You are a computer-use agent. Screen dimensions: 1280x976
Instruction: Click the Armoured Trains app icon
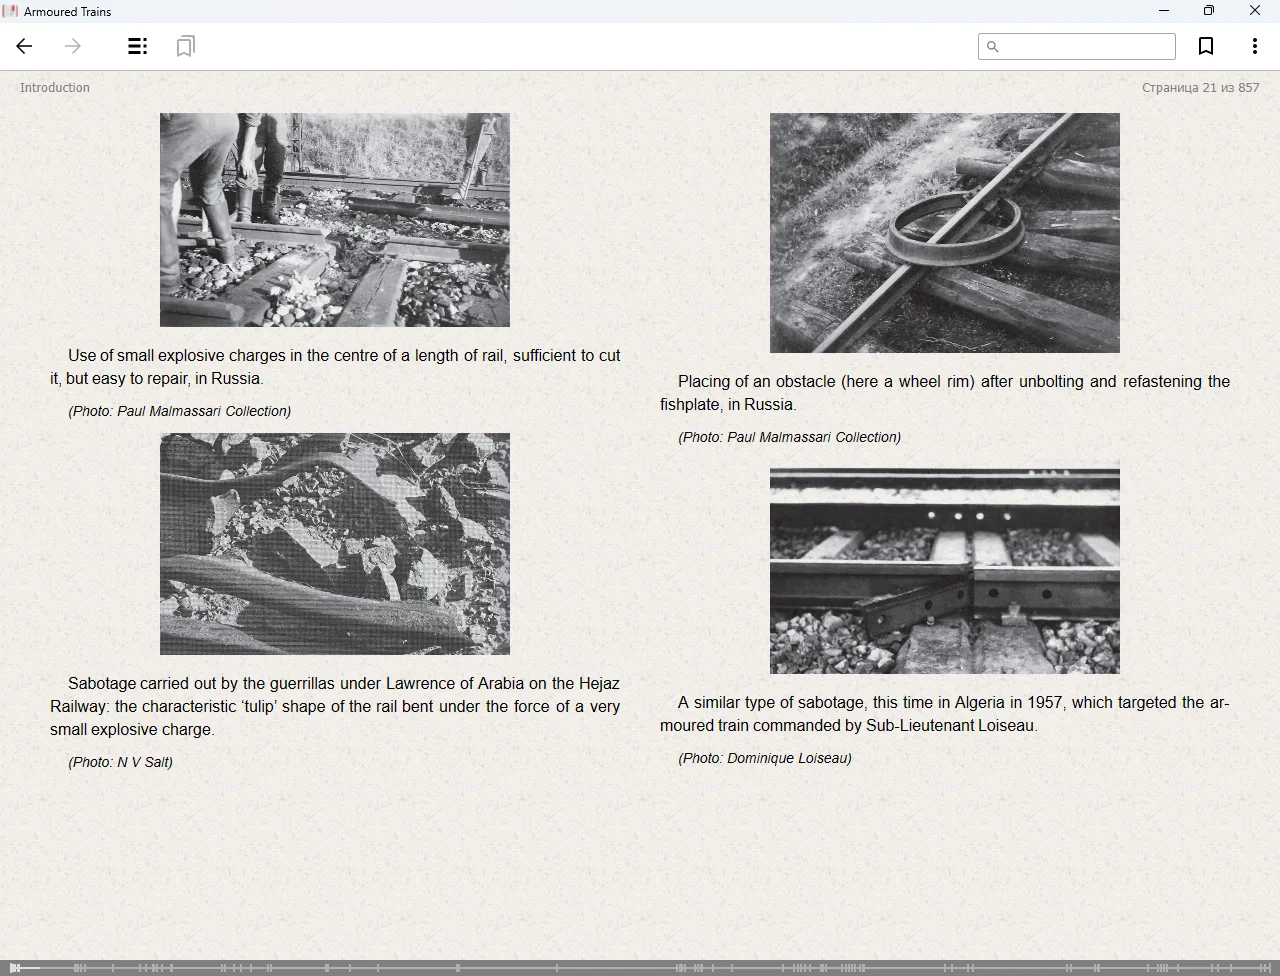coord(11,11)
